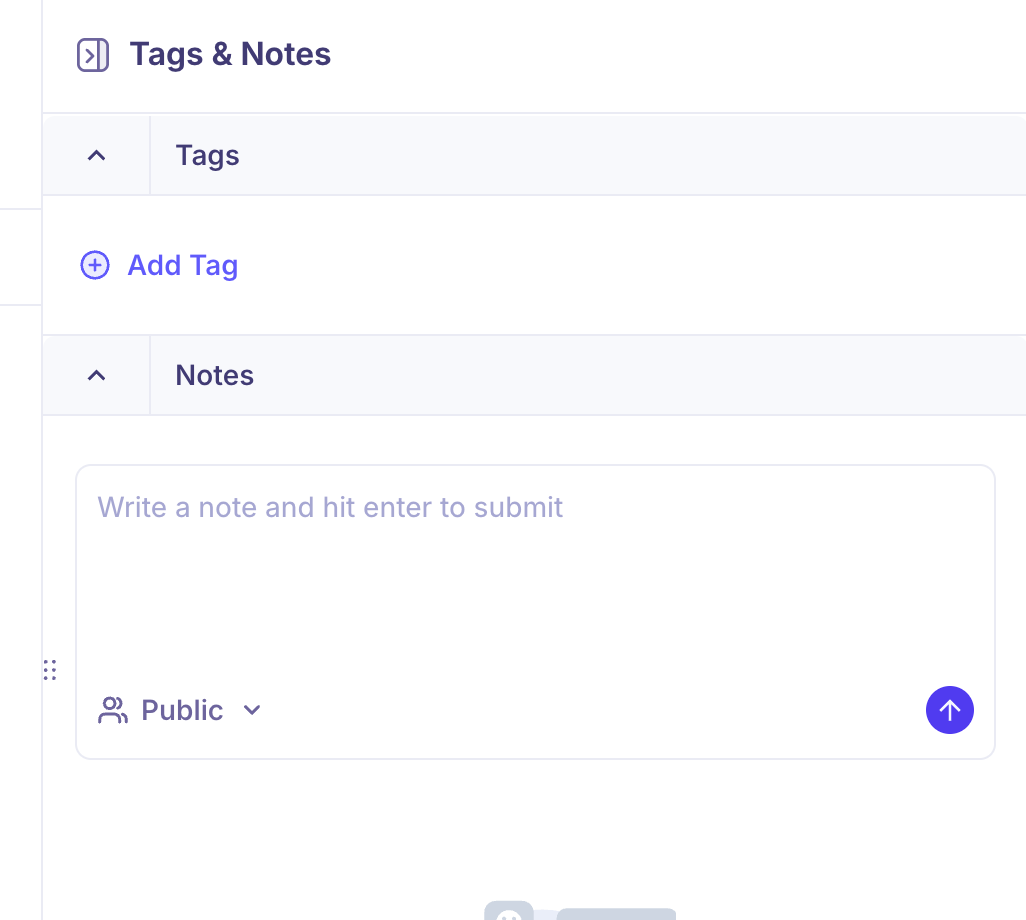1026x920 pixels.
Task: Click the Tags & Notes panel title
Action: [x=230, y=54]
